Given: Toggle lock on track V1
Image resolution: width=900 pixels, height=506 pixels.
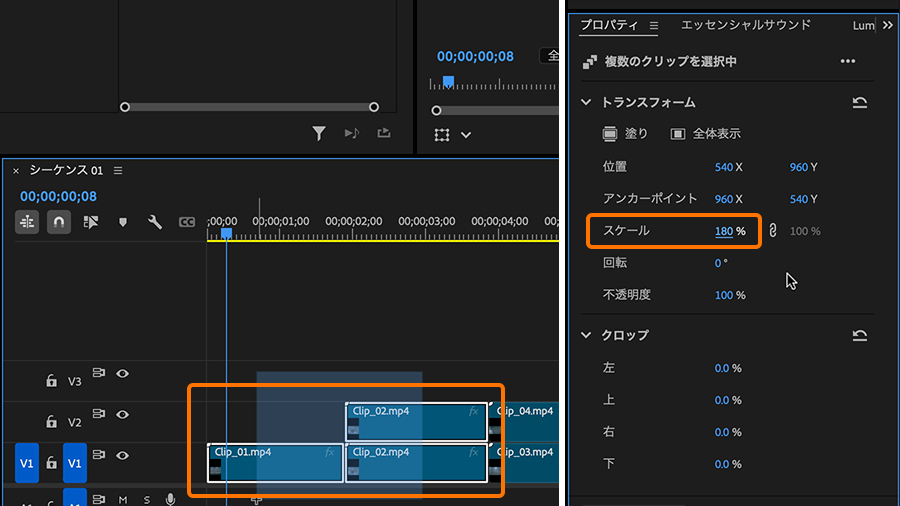Looking at the screenshot, I should [52, 462].
